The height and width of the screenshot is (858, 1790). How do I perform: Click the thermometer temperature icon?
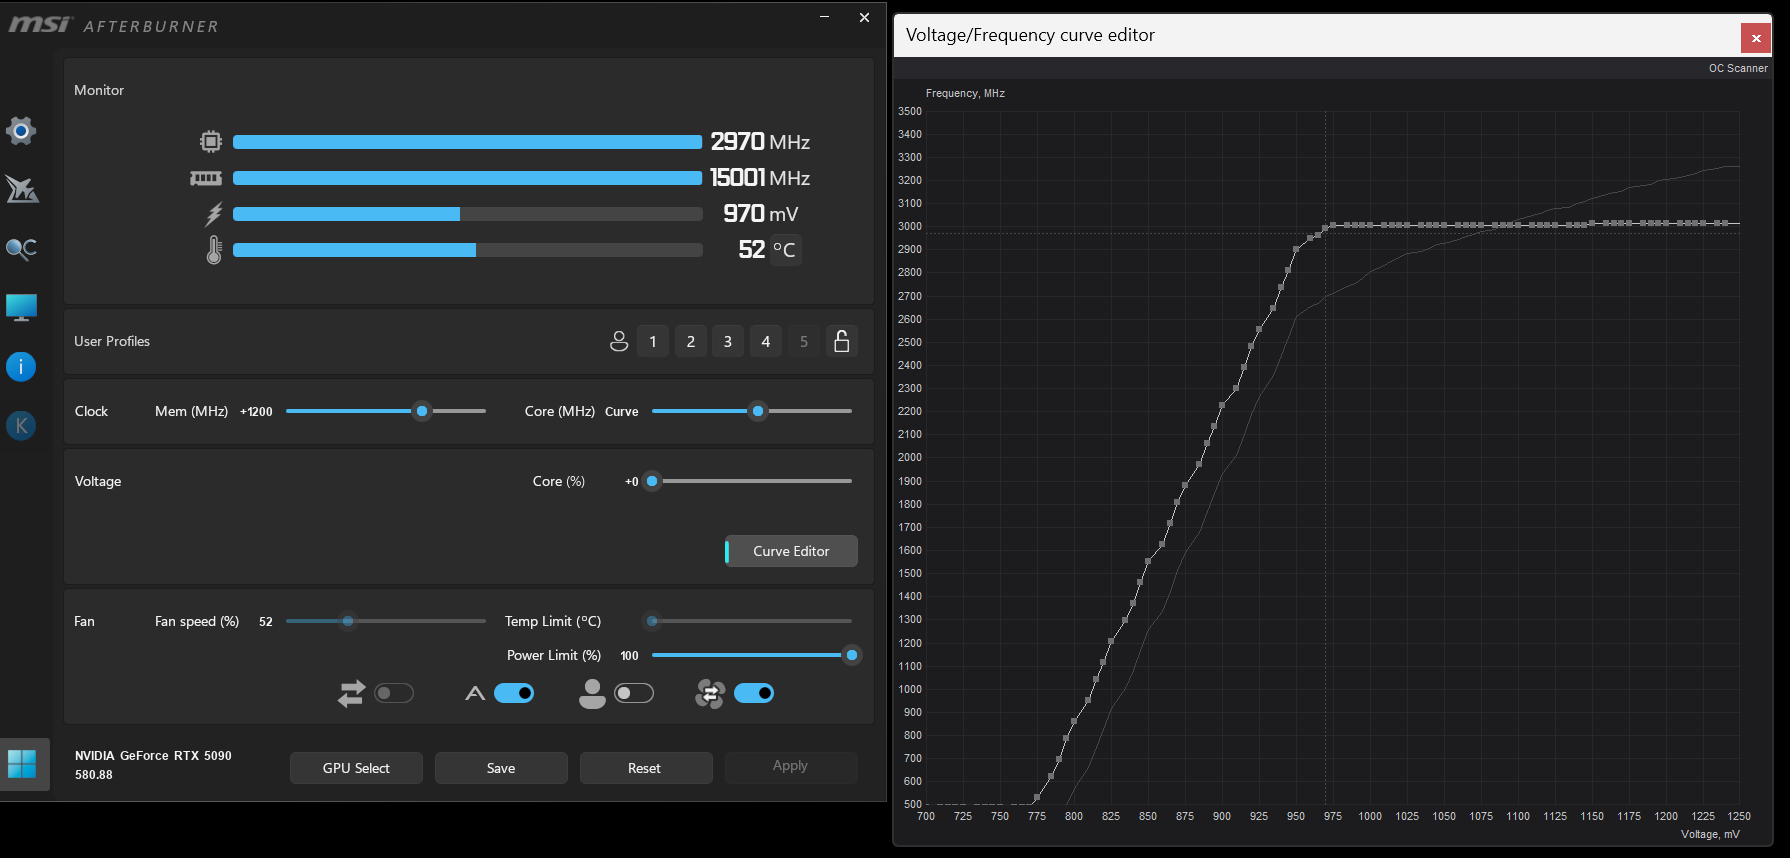coord(214,250)
